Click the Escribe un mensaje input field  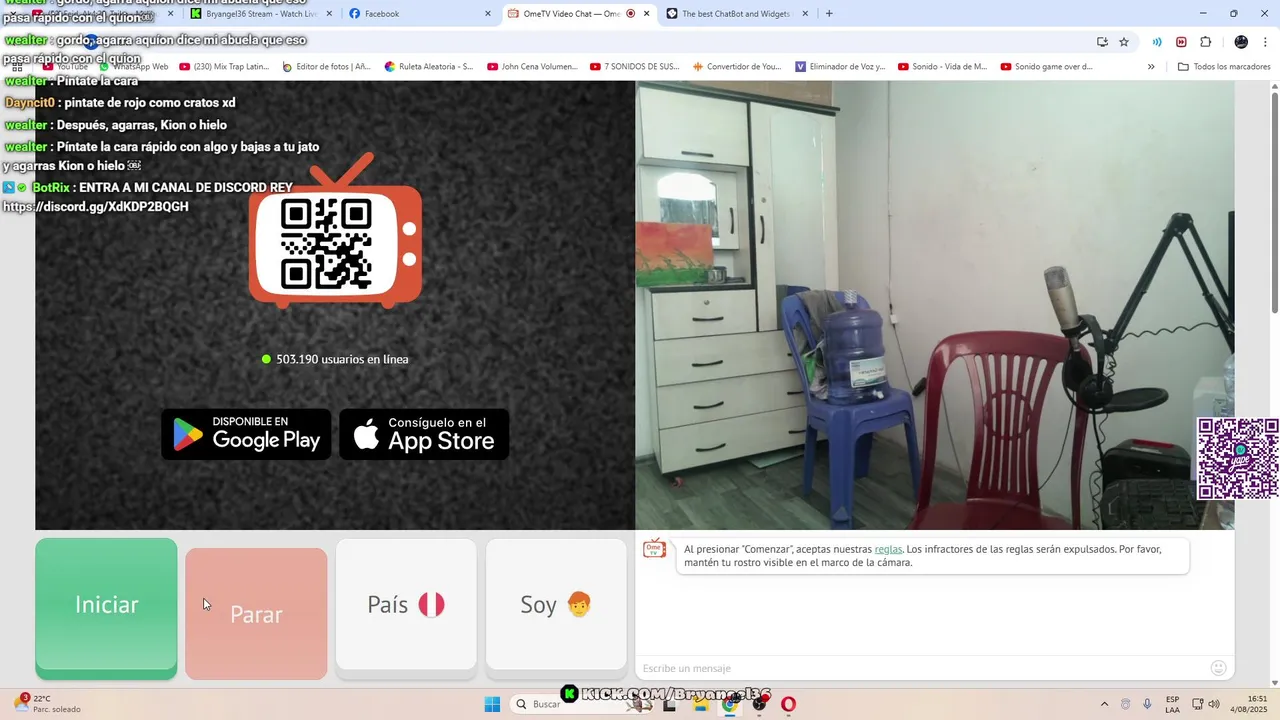920,668
